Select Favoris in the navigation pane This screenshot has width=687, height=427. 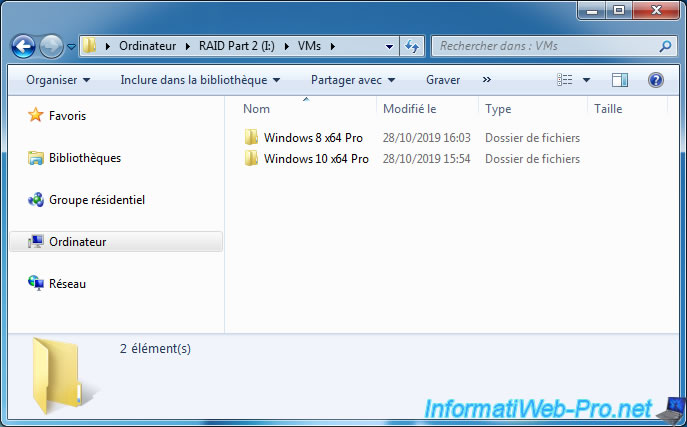67,116
